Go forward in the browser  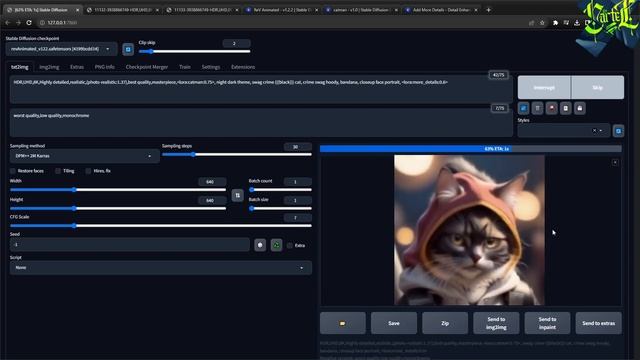click(x=18, y=23)
